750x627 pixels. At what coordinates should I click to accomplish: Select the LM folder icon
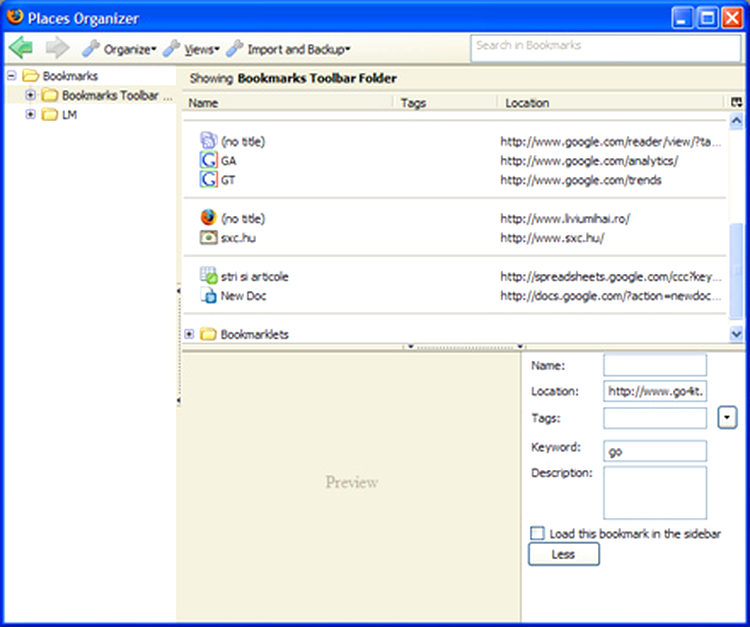point(49,115)
